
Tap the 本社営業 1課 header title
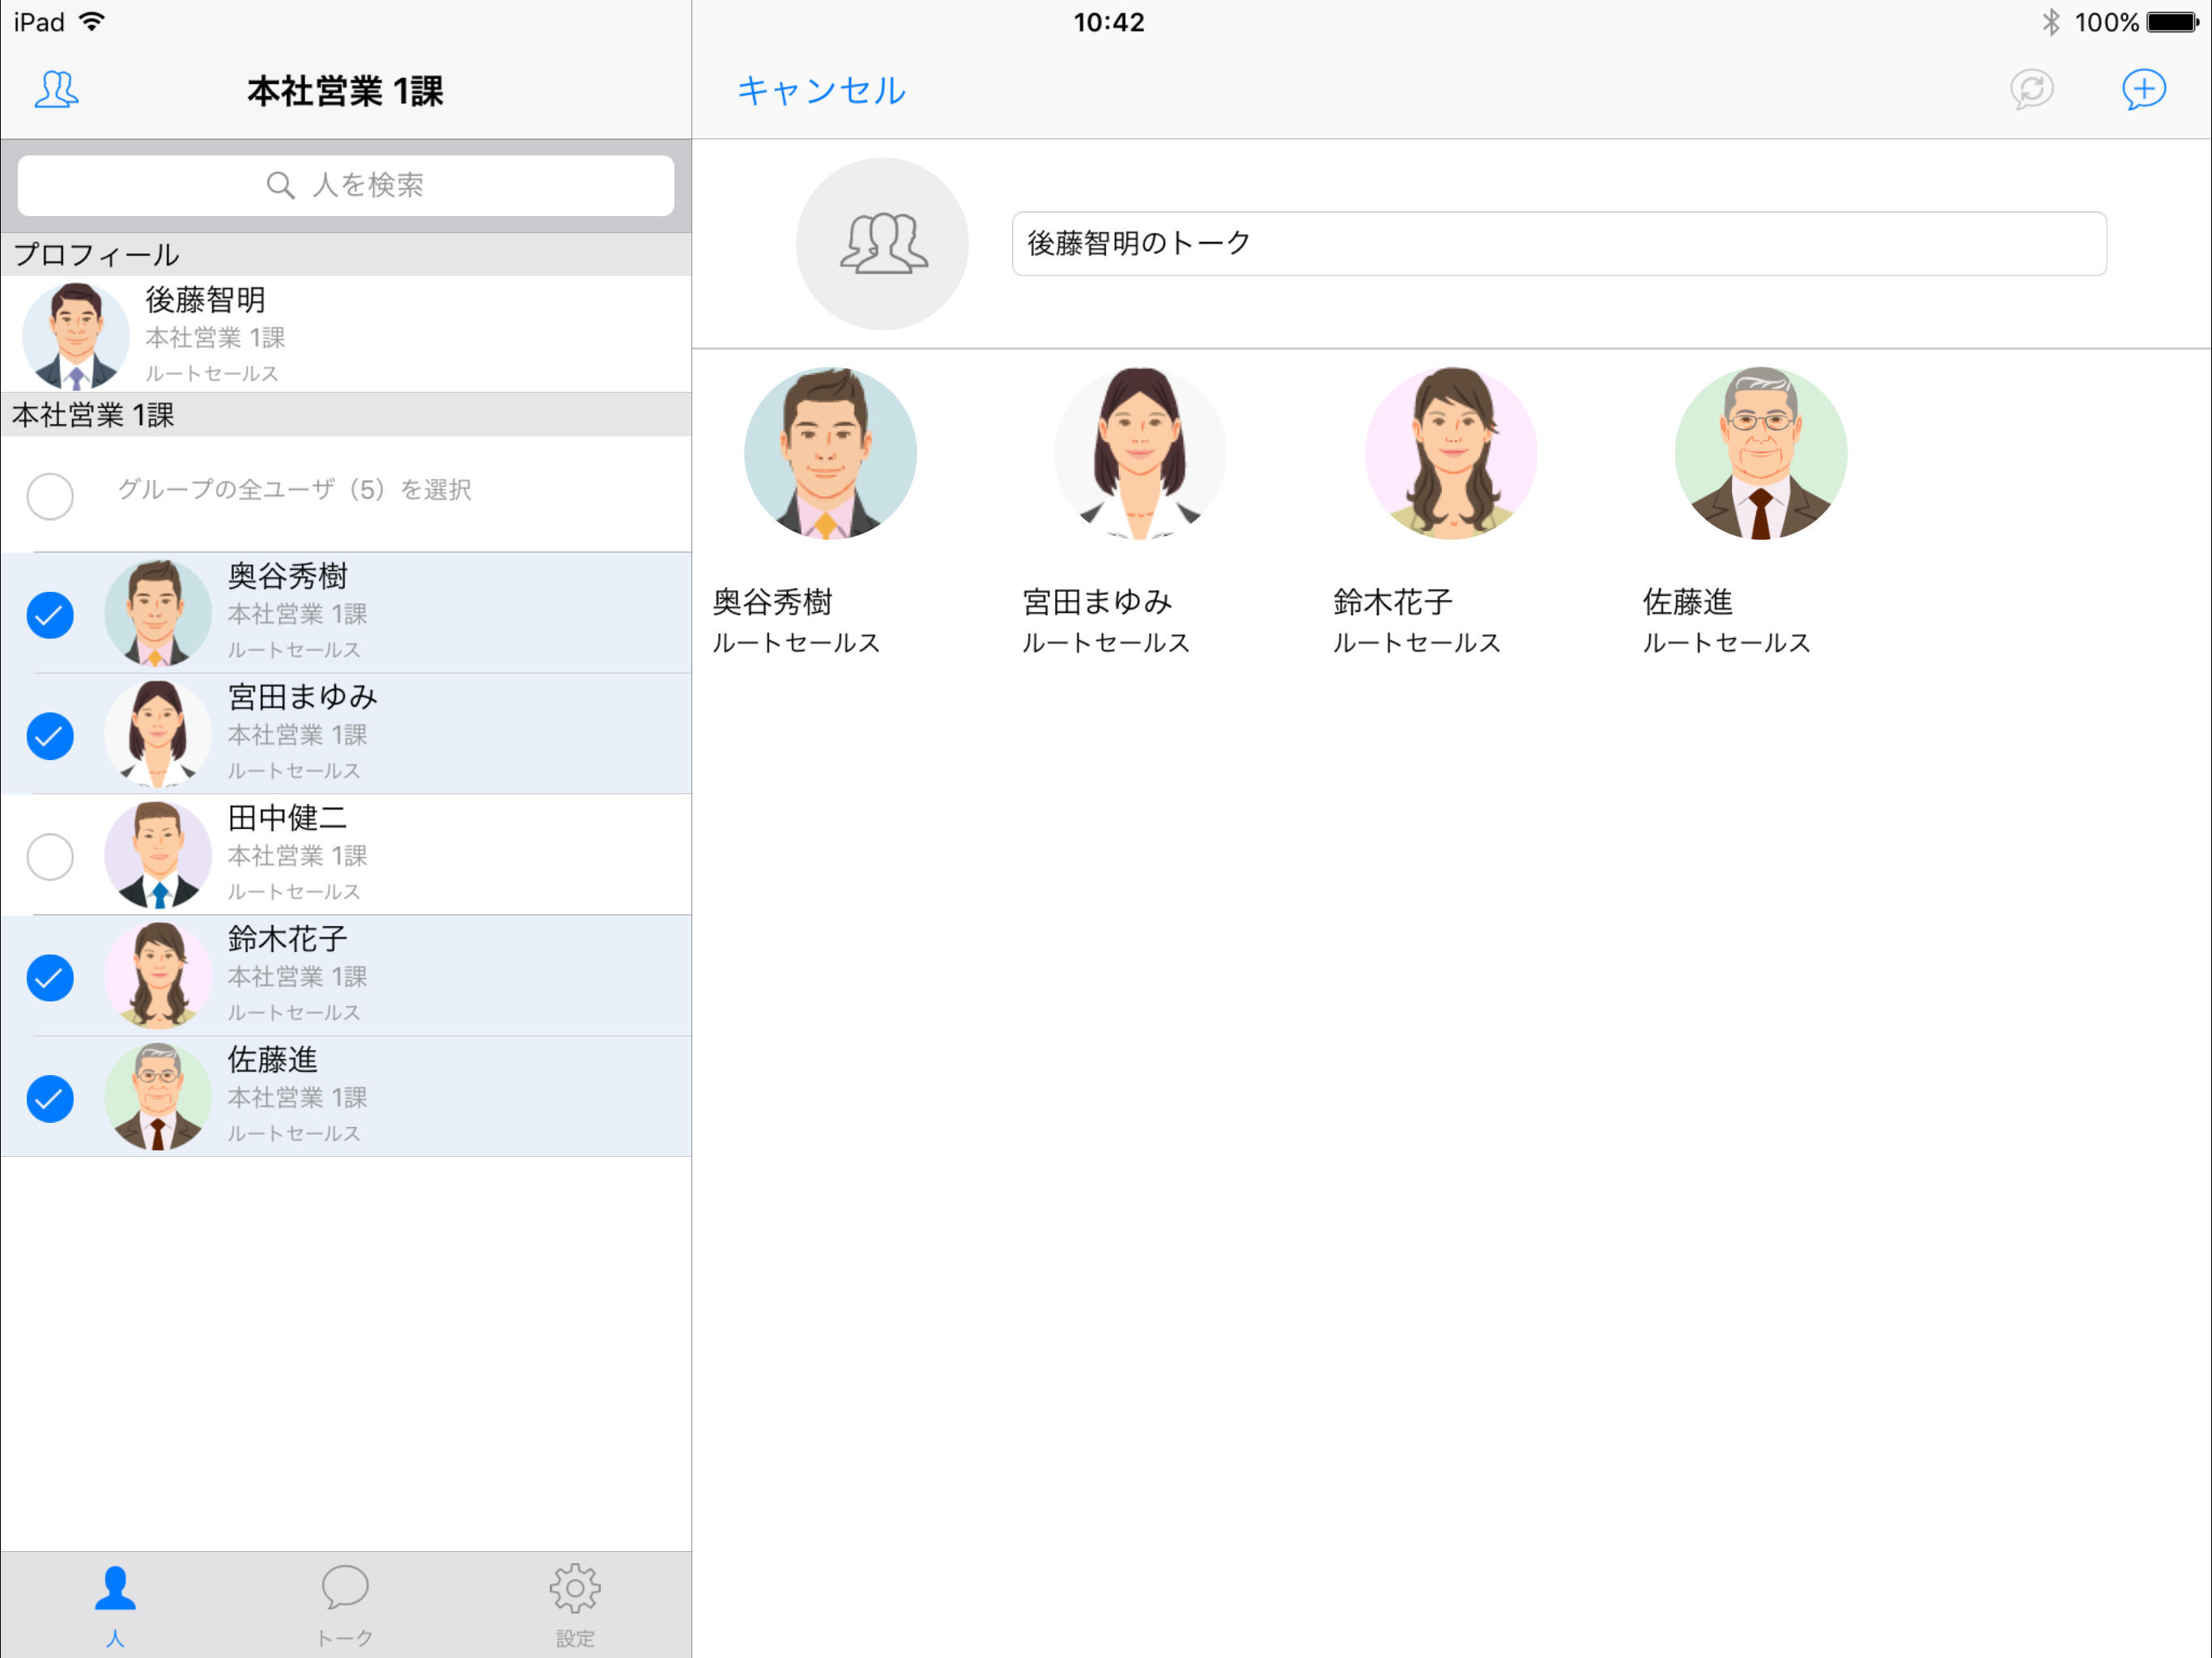pos(345,91)
